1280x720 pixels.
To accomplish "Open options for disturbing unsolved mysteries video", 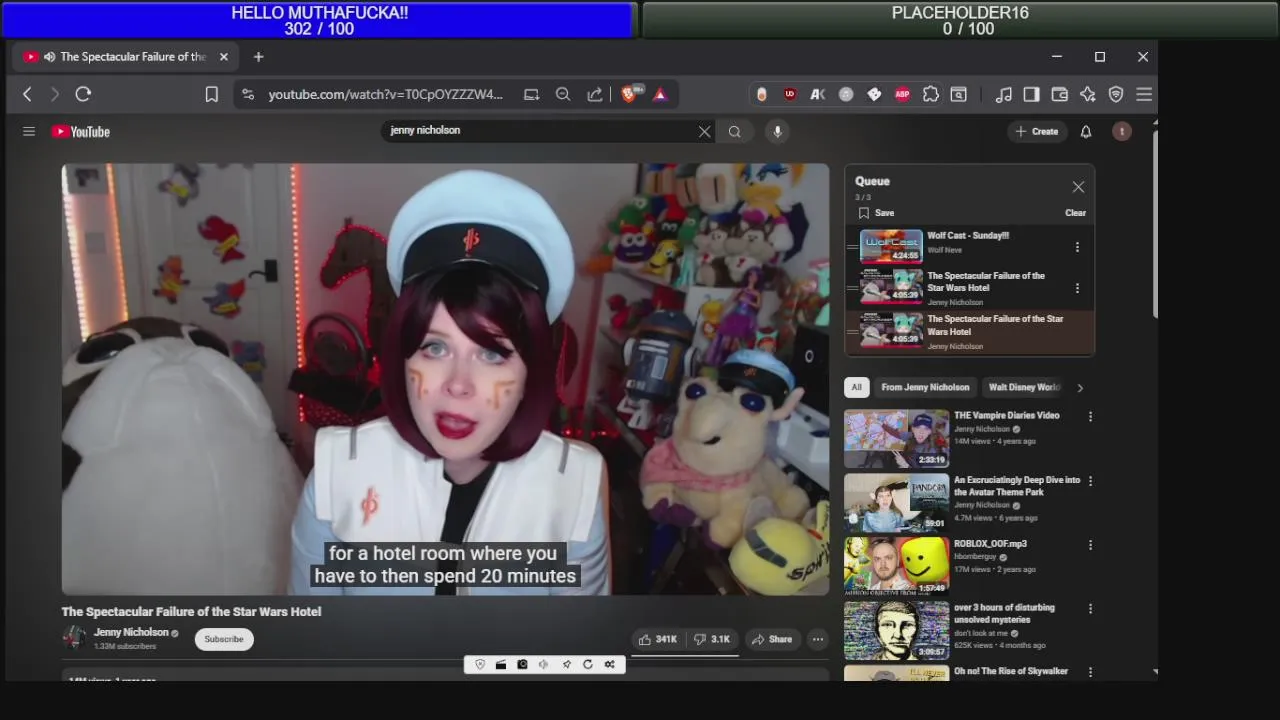I will 1090,608.
